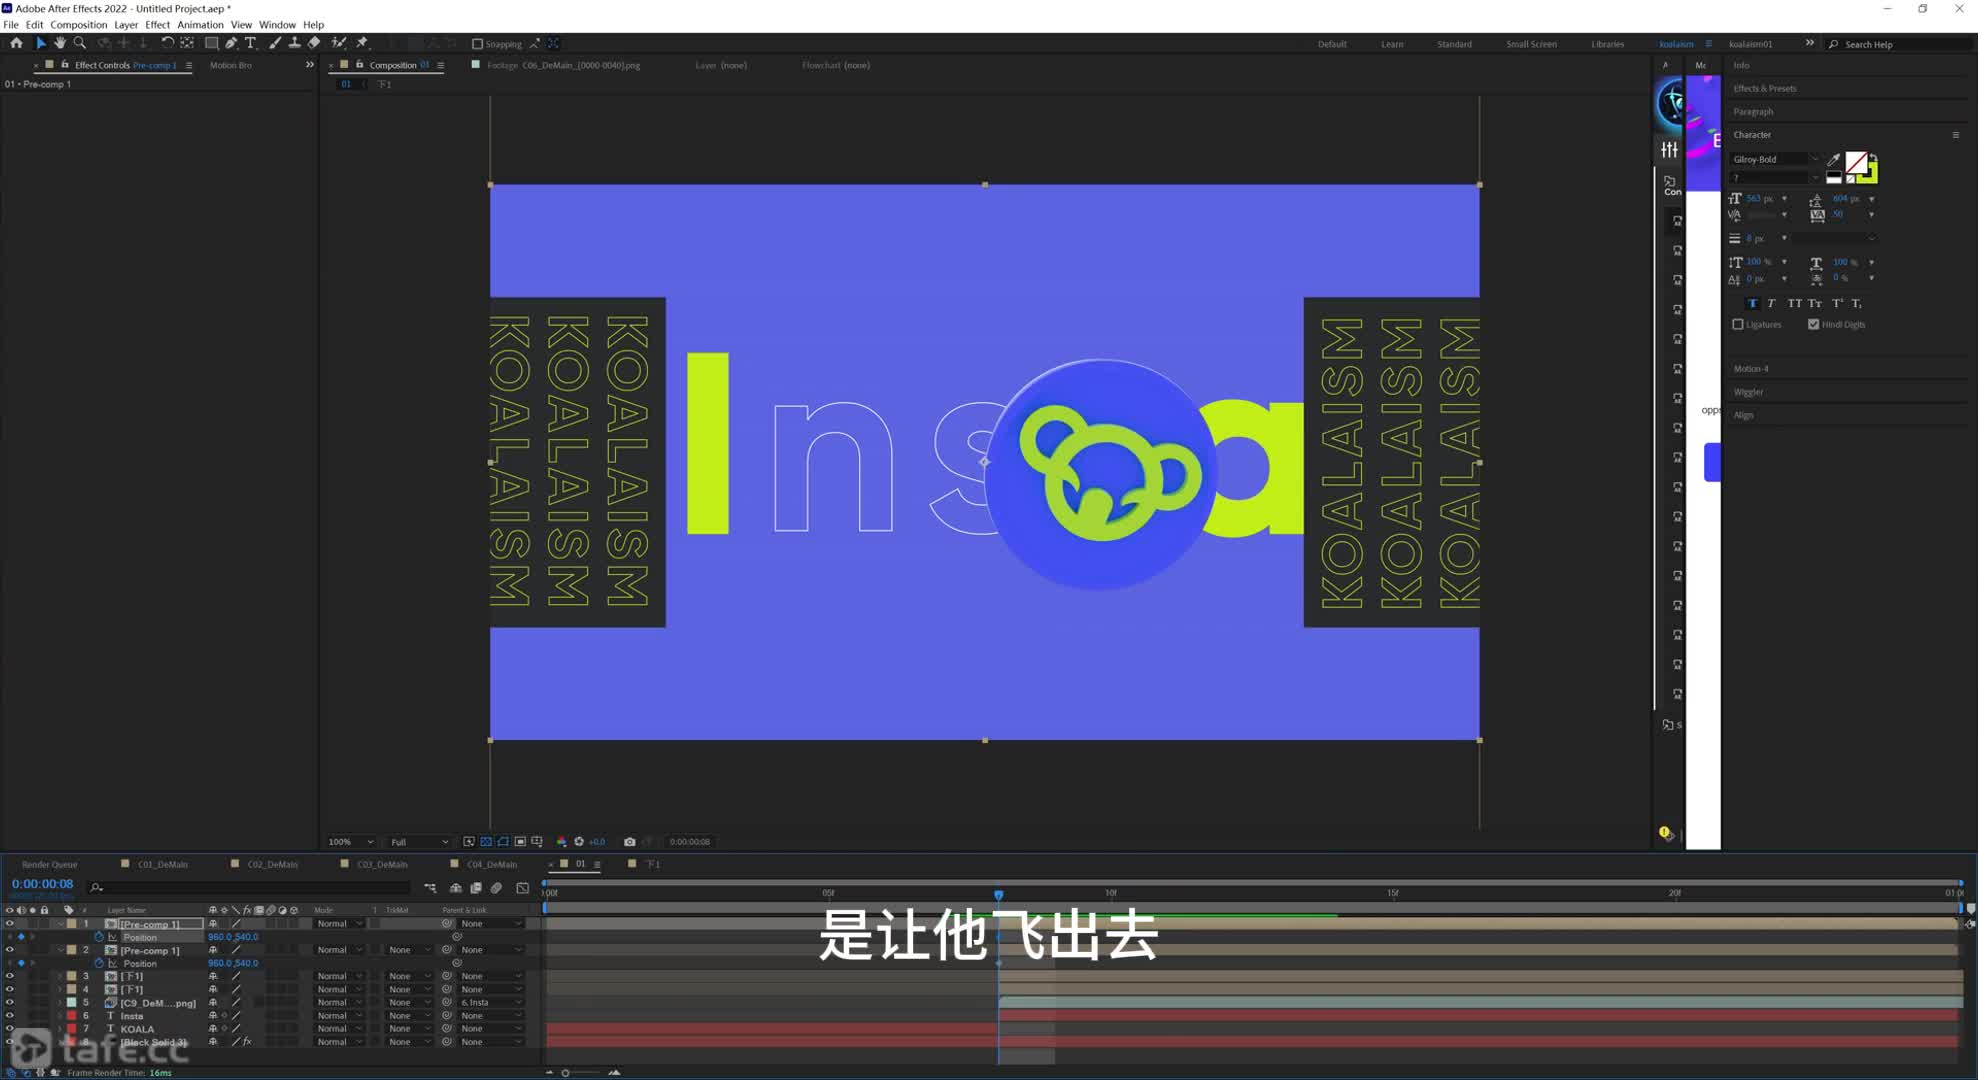Select the Eraser tool

coord(314,43)
